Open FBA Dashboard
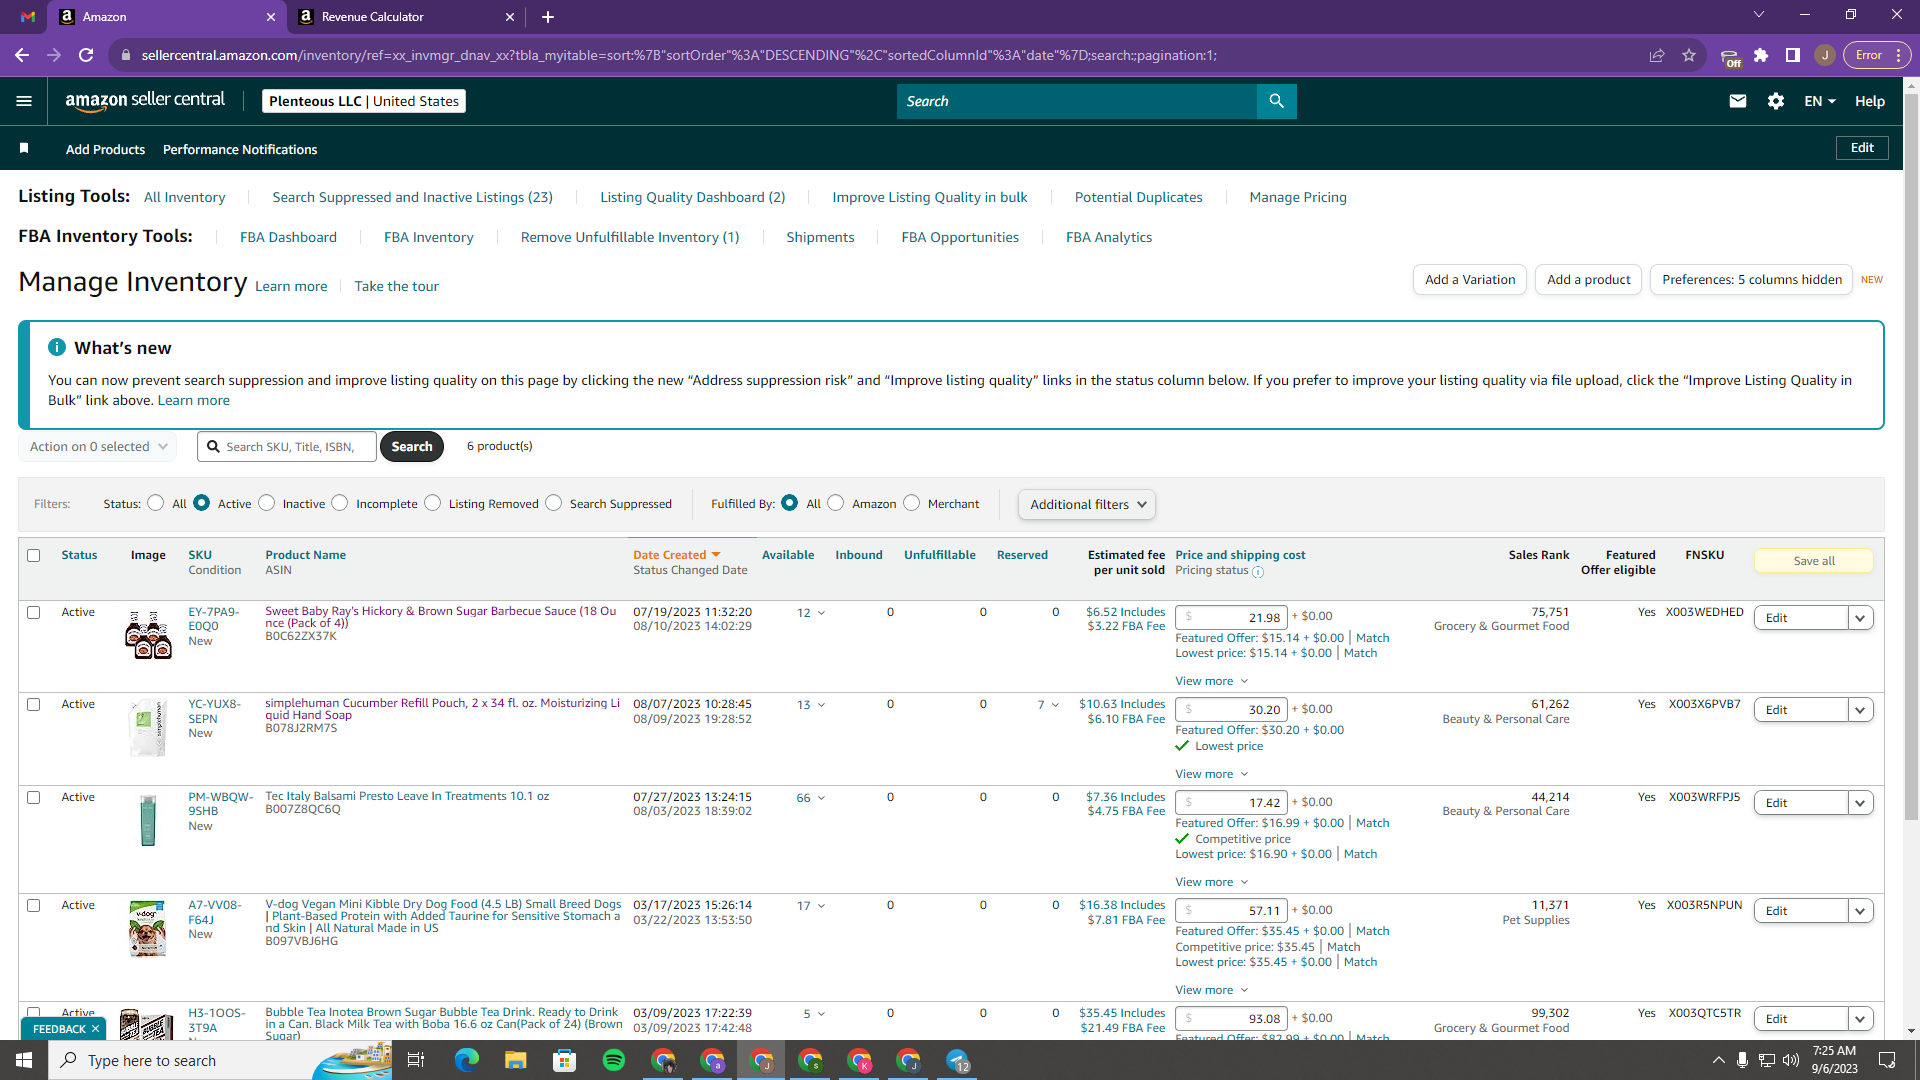 coord(288,237)
